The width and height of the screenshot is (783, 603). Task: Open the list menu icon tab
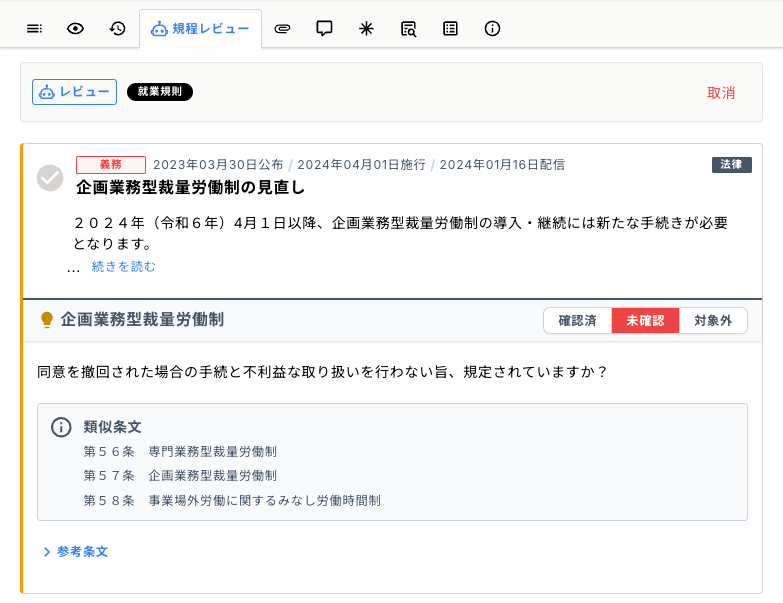coord(34,29)
